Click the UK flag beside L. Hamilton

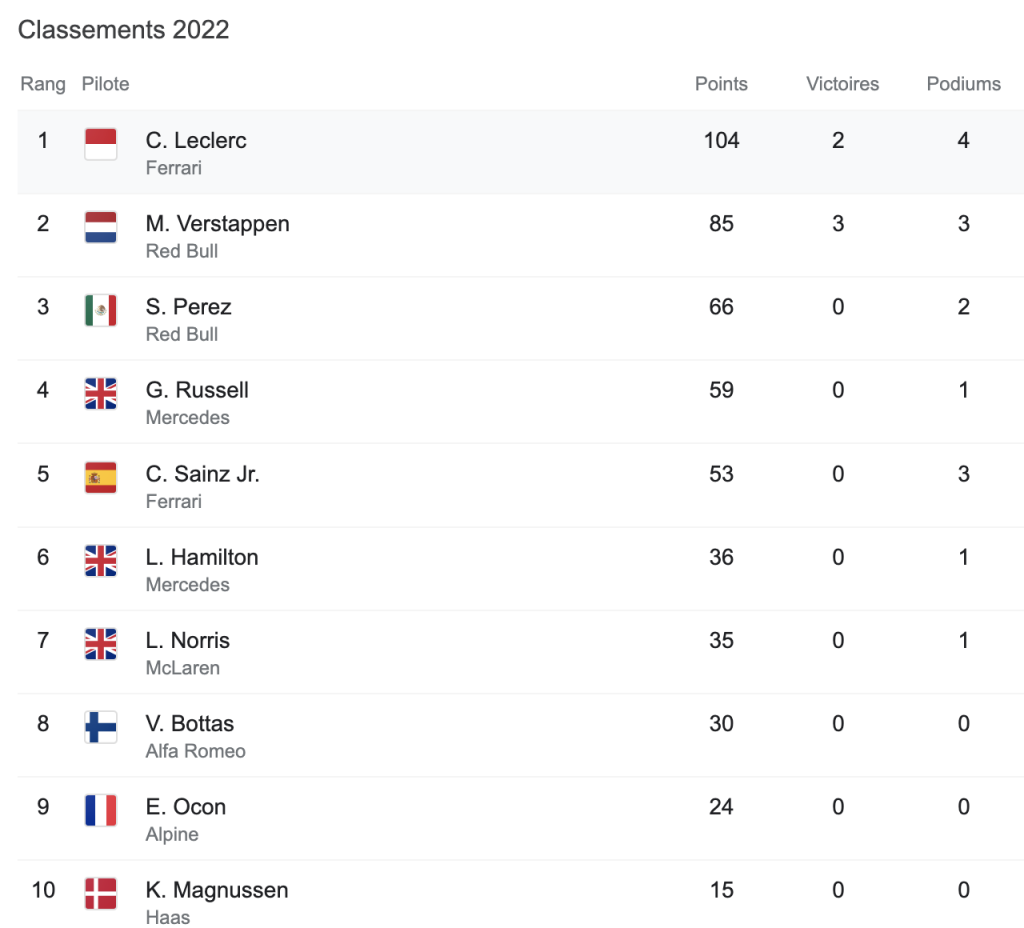[x=101, y=560]
